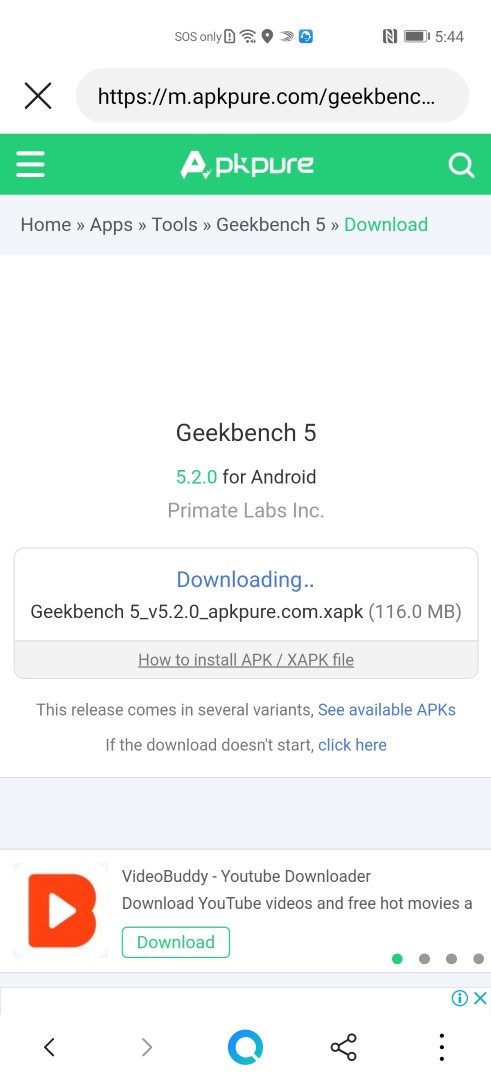Tap the URL address bar

(272, 96)
